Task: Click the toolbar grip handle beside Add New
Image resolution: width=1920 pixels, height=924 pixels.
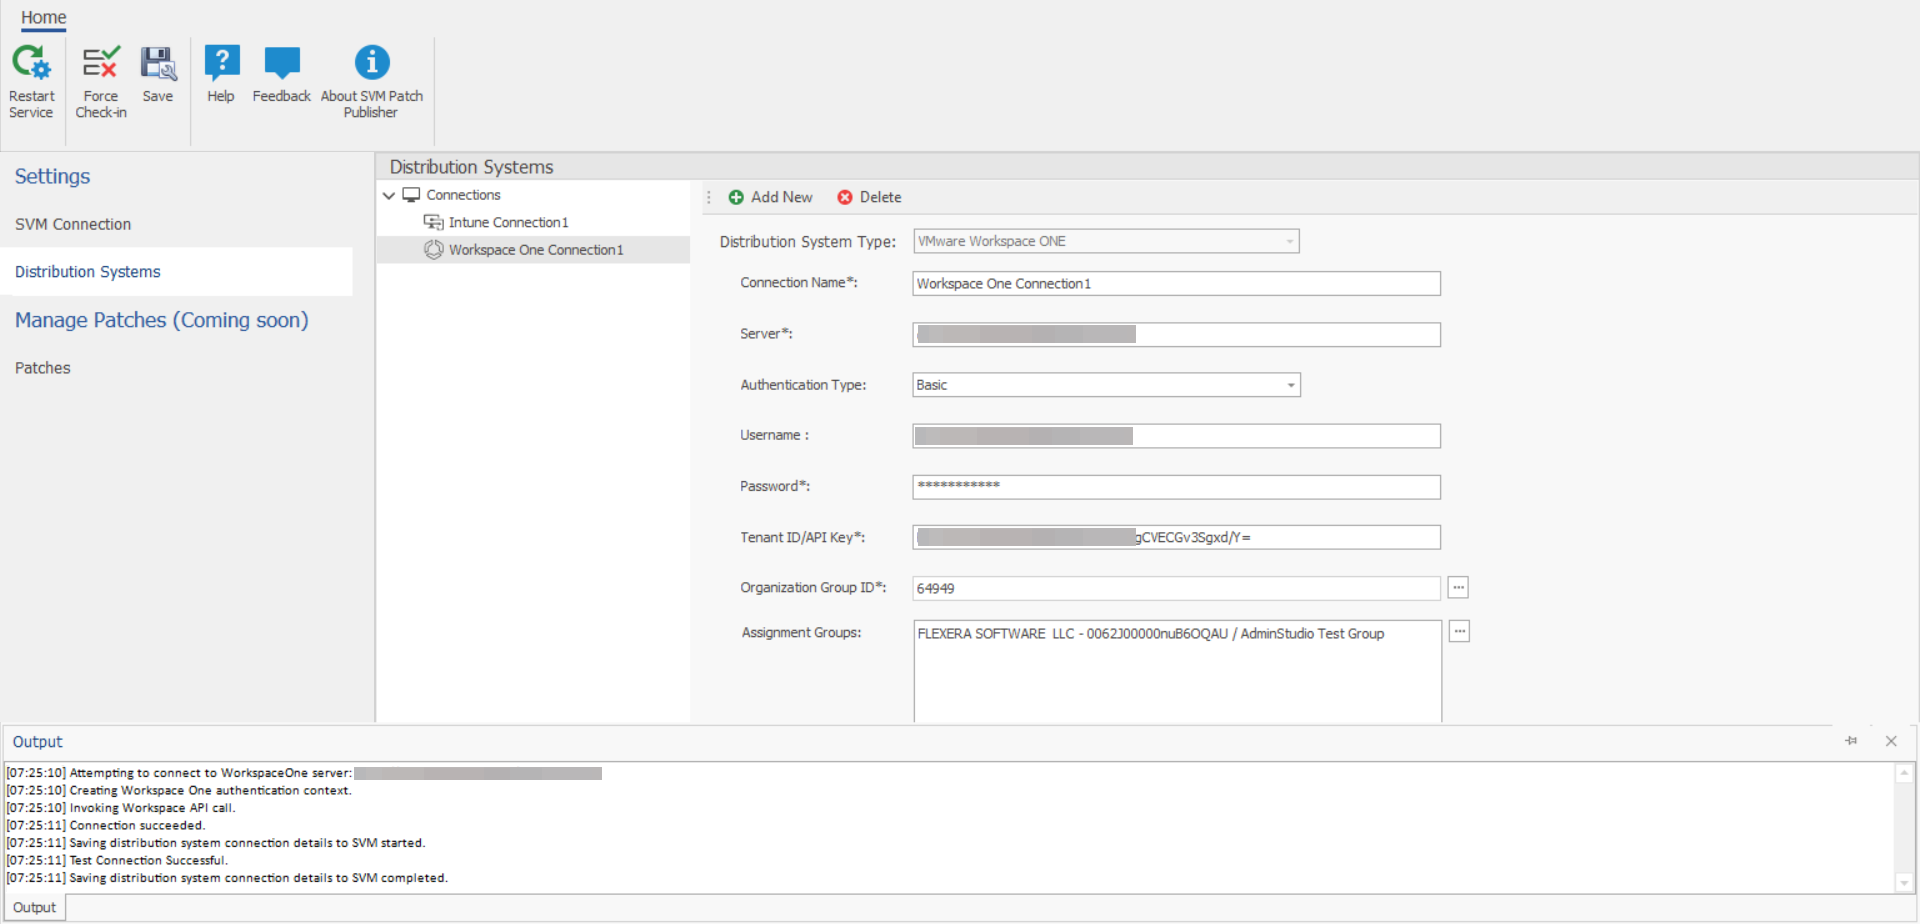Action: (x=709, y=197)
